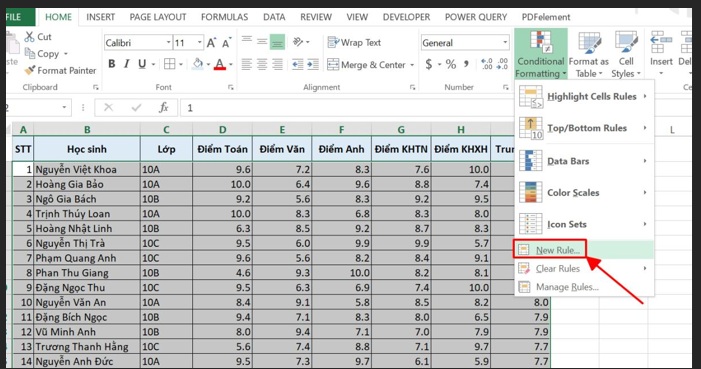Decrease font size with small A
This screenshot has width=701, height=369.
226,43
